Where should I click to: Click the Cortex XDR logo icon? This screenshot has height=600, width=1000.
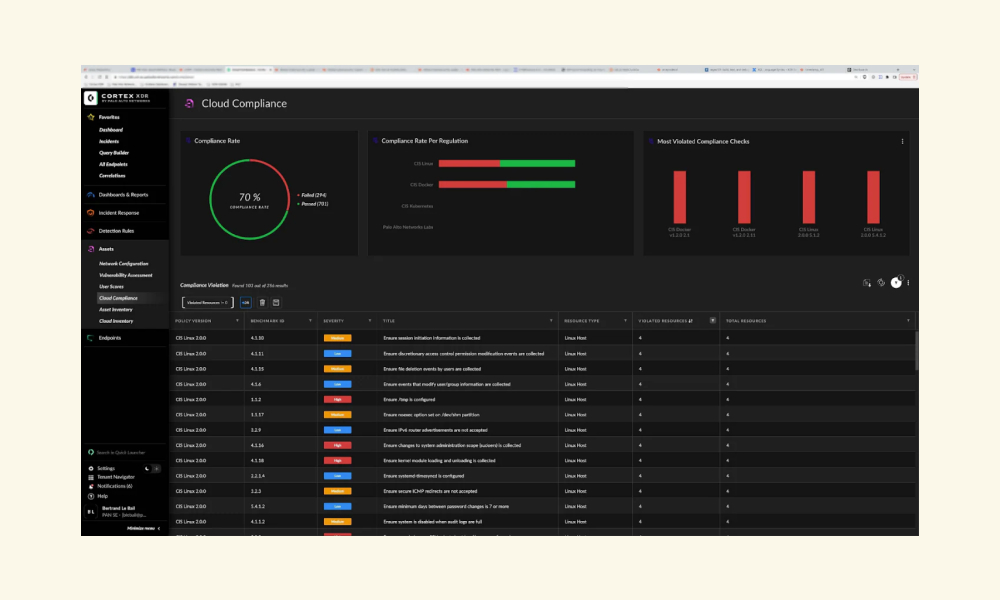click(x=91, y=98)
